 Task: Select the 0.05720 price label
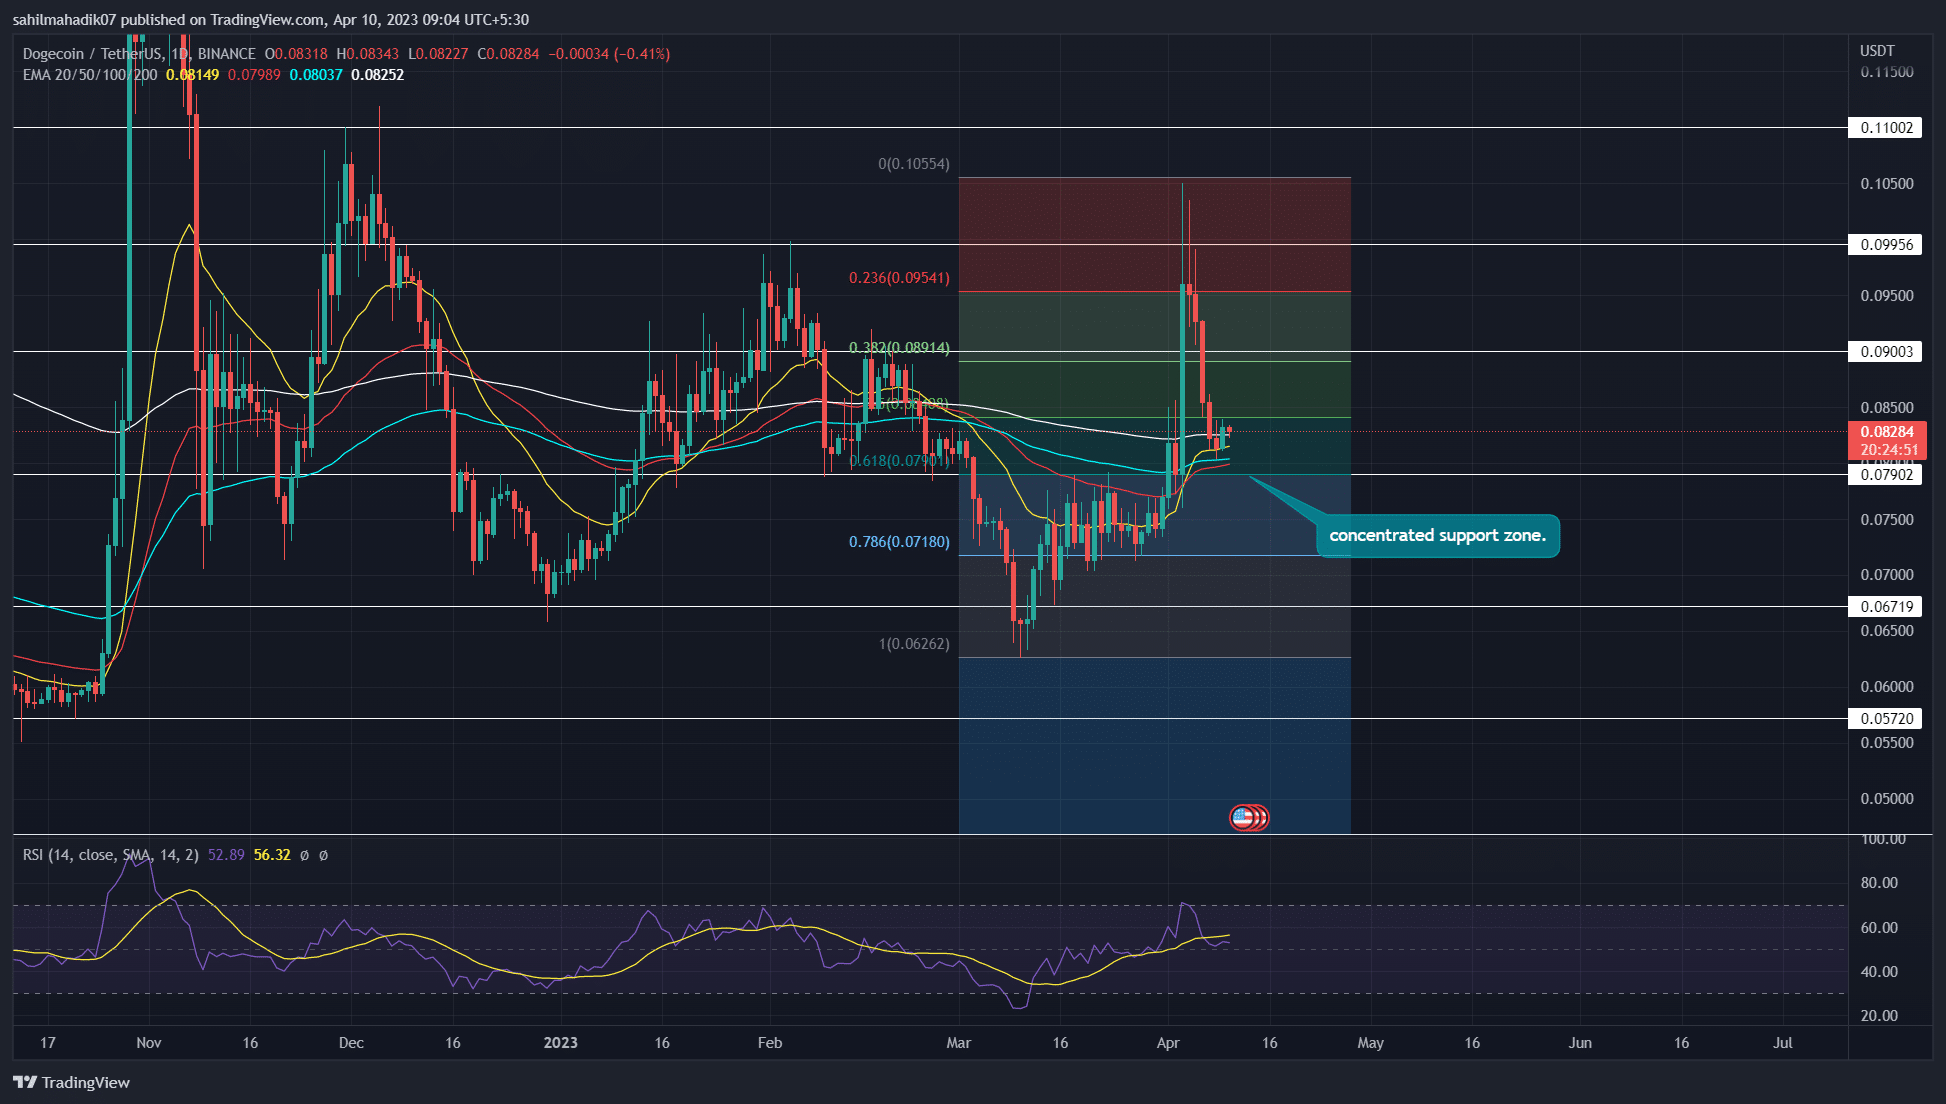1885,719
